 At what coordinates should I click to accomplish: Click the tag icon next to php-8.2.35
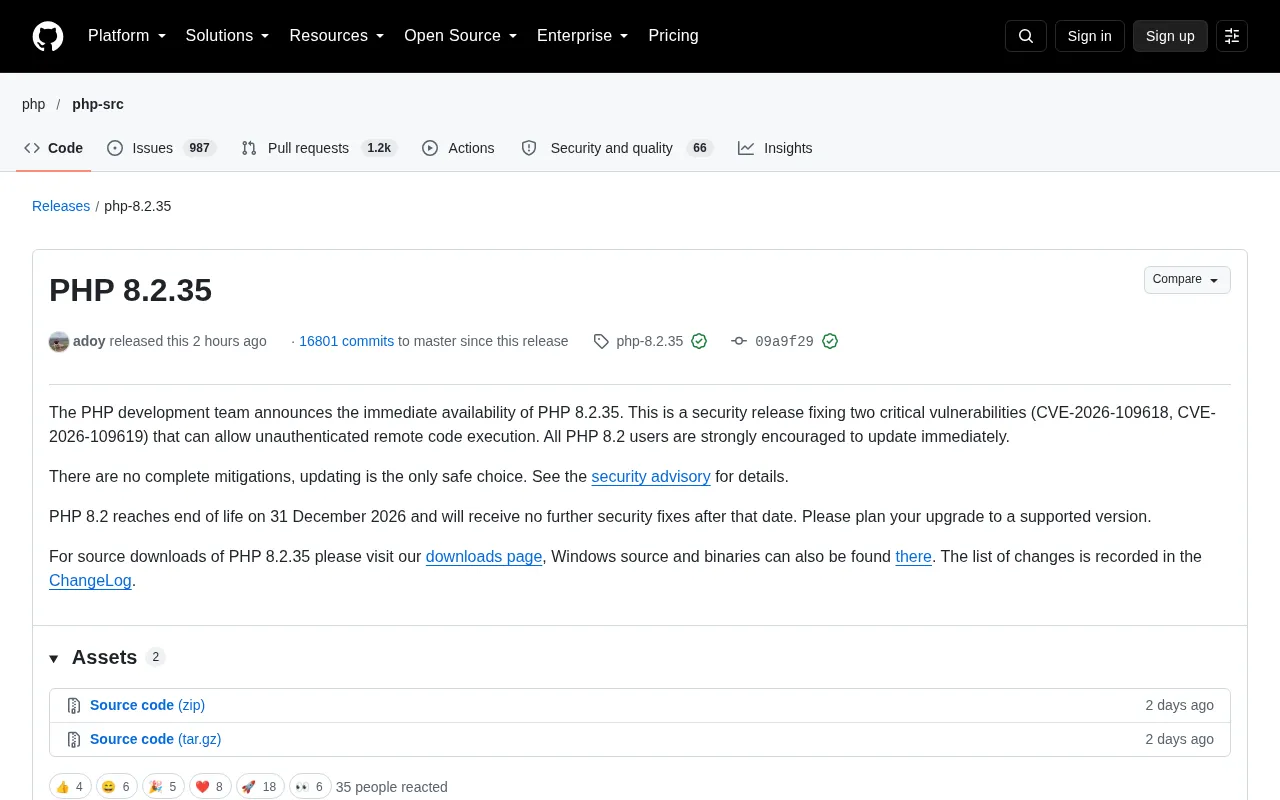click(x=601, y=341)
